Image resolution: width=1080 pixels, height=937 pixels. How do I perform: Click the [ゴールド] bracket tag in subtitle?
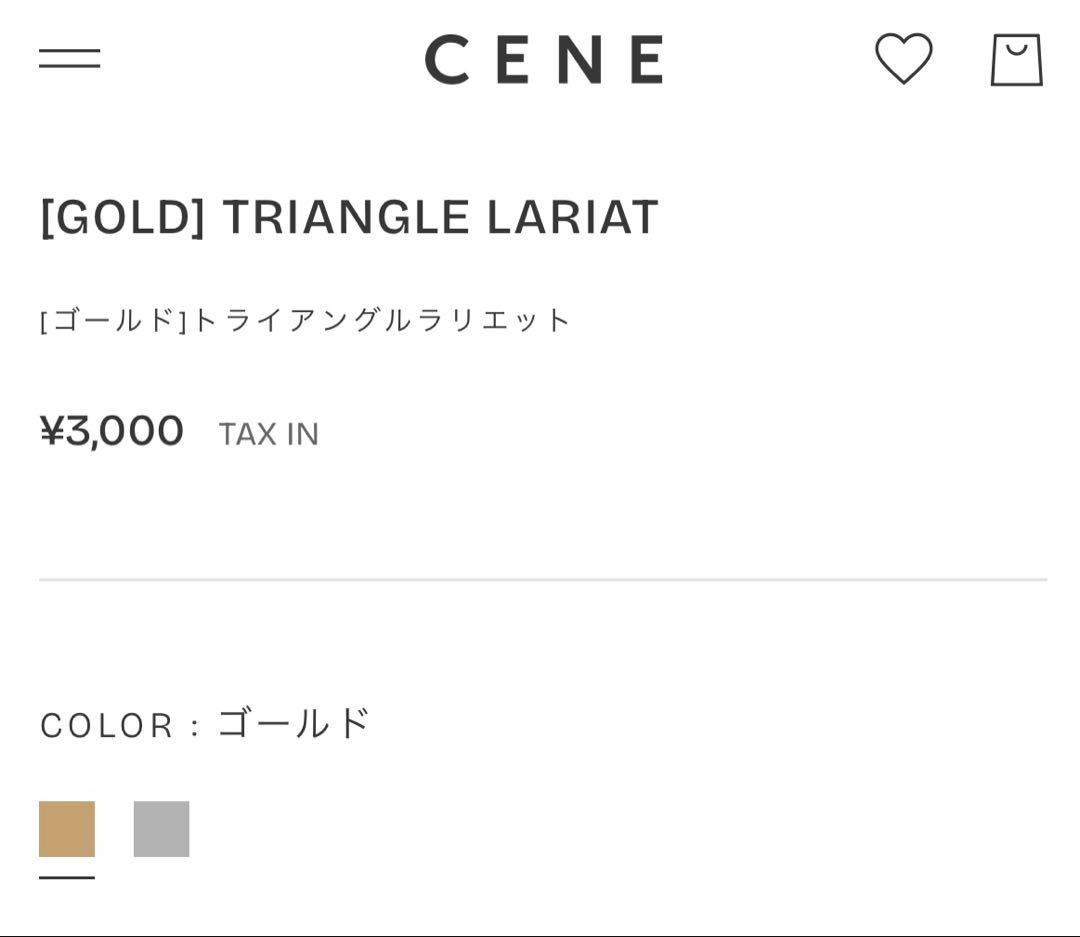(114, 320)
